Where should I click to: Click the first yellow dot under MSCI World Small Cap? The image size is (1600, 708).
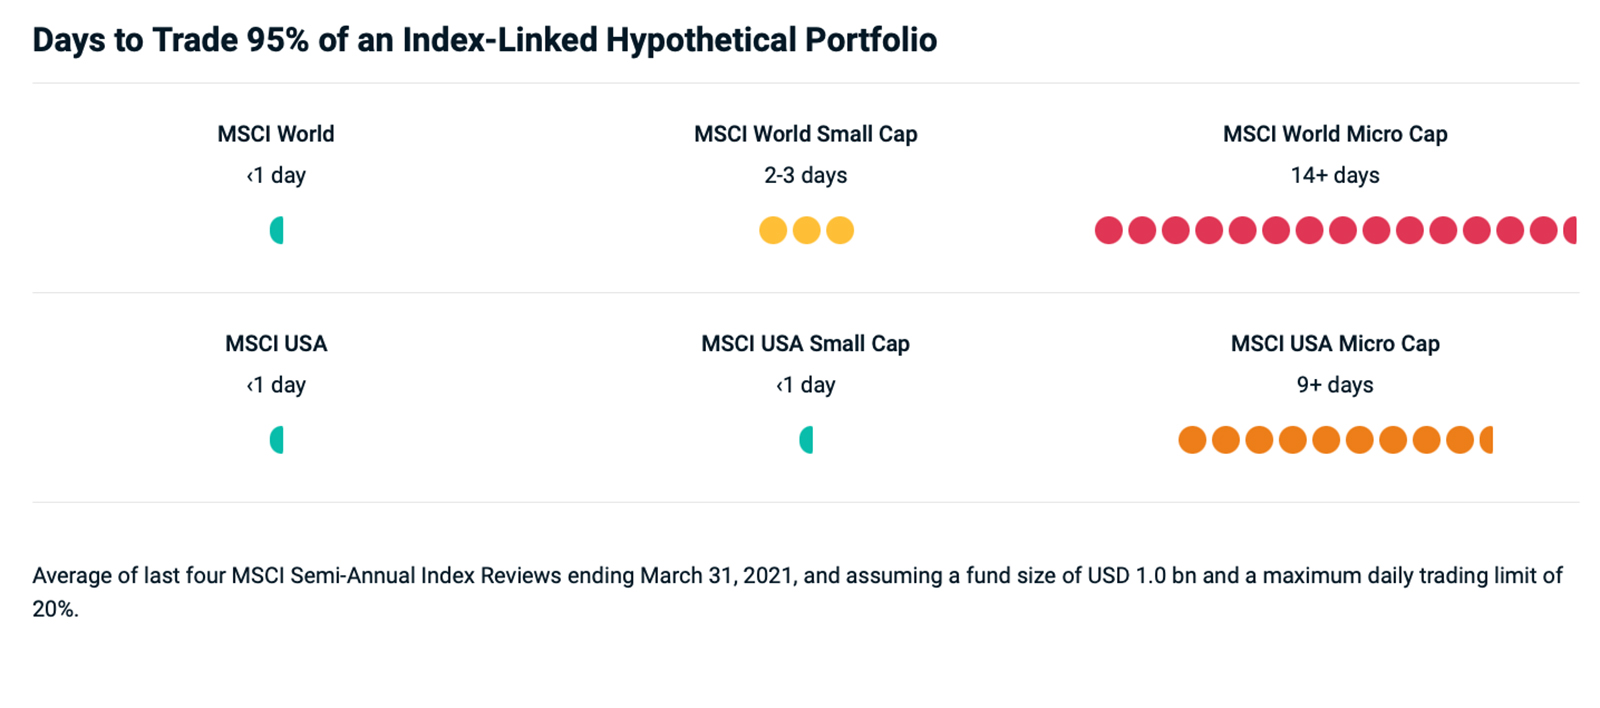coord(773,230)
